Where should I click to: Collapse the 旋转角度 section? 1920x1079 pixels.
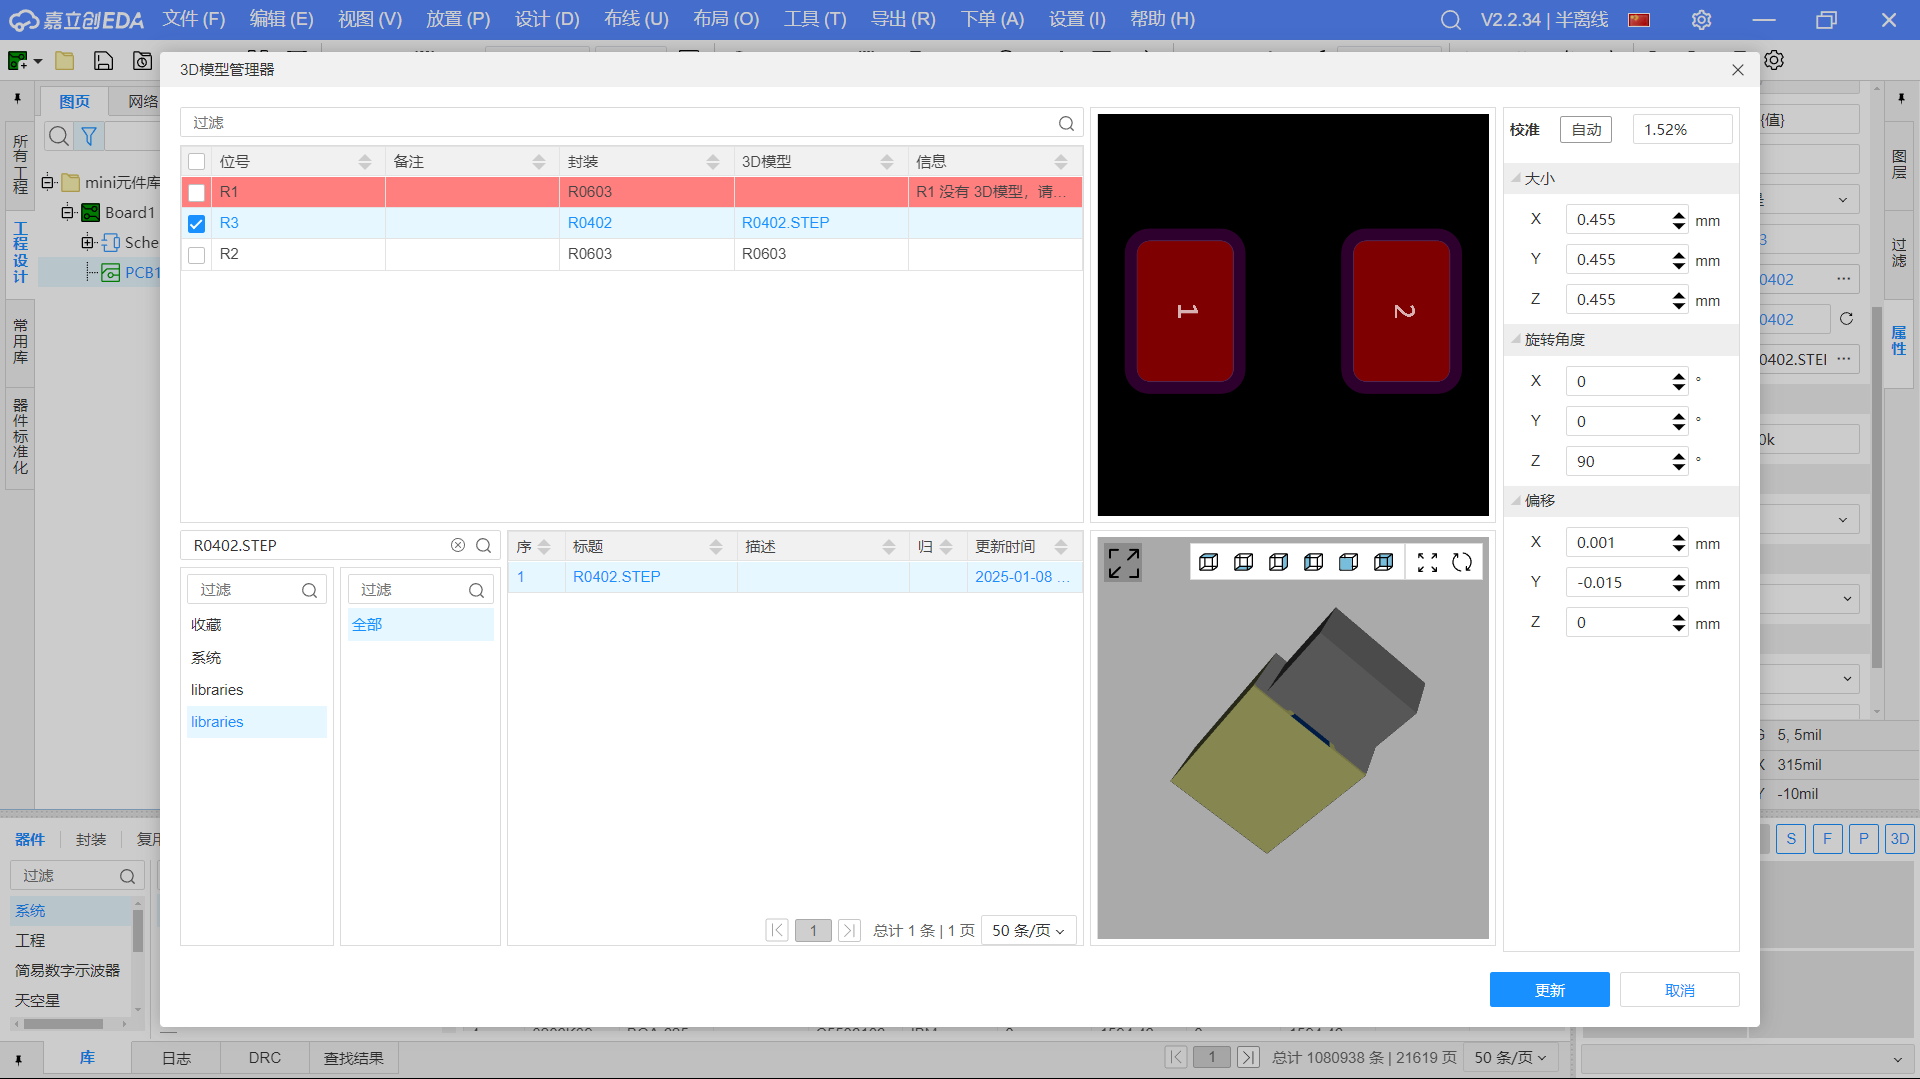click(1516, 340)
